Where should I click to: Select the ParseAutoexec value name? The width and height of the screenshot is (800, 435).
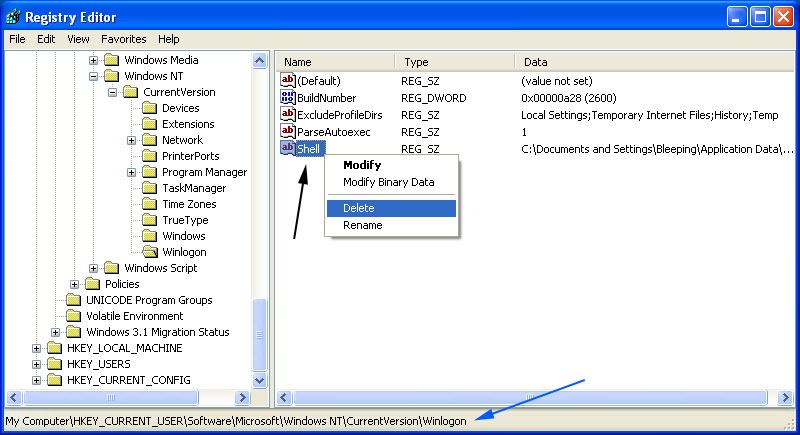334,132
